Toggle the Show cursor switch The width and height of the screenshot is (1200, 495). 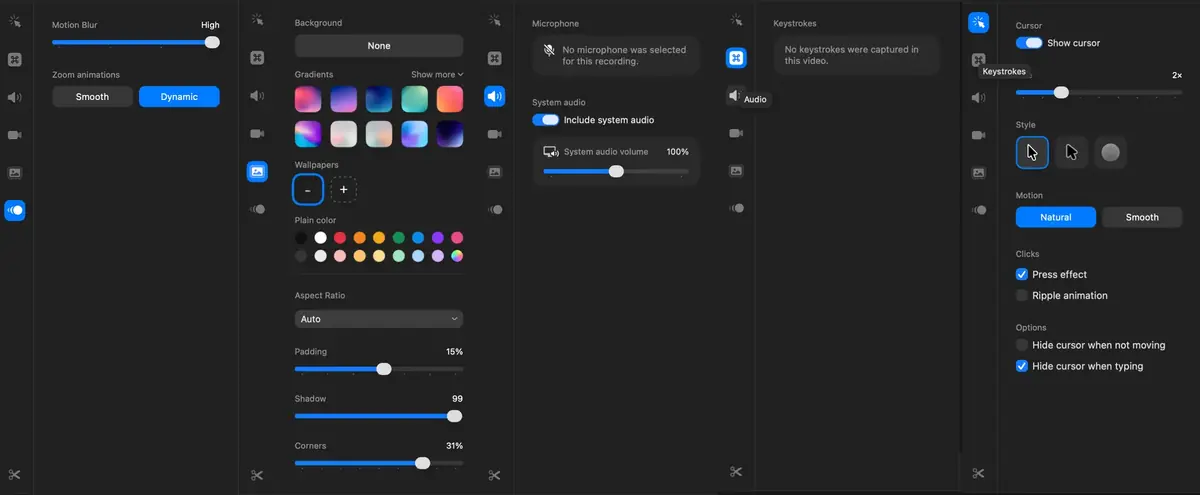click(x=1029, y=43)
